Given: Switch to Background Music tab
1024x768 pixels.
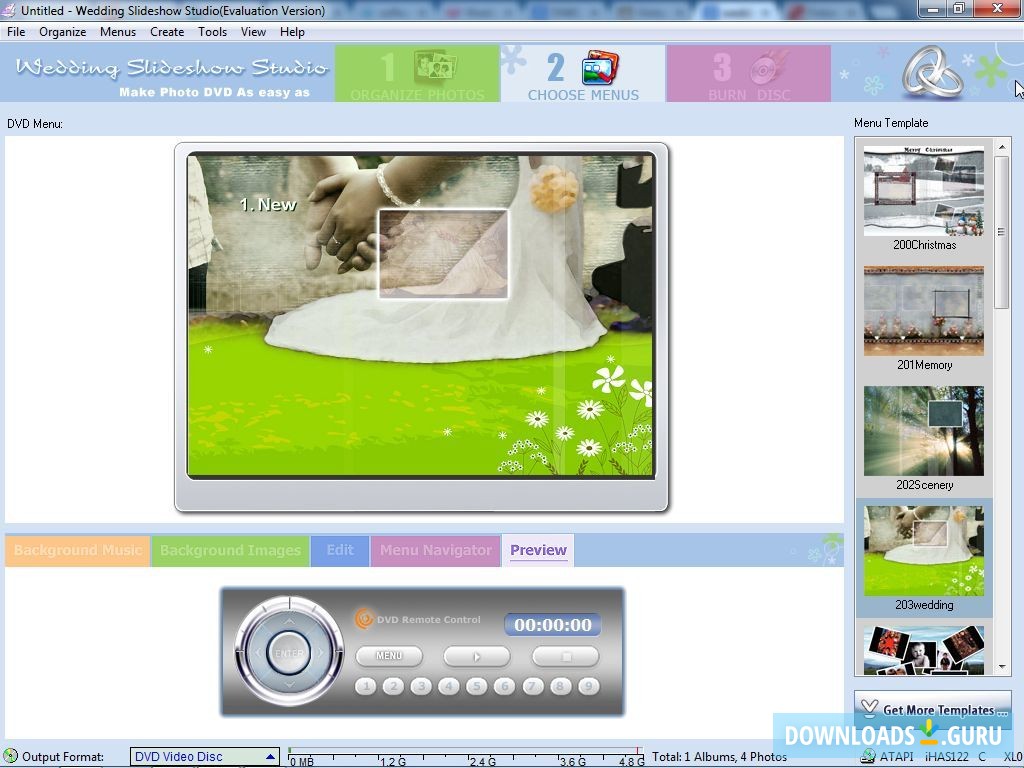Looking at the screenshot, I should pos(78,551).
